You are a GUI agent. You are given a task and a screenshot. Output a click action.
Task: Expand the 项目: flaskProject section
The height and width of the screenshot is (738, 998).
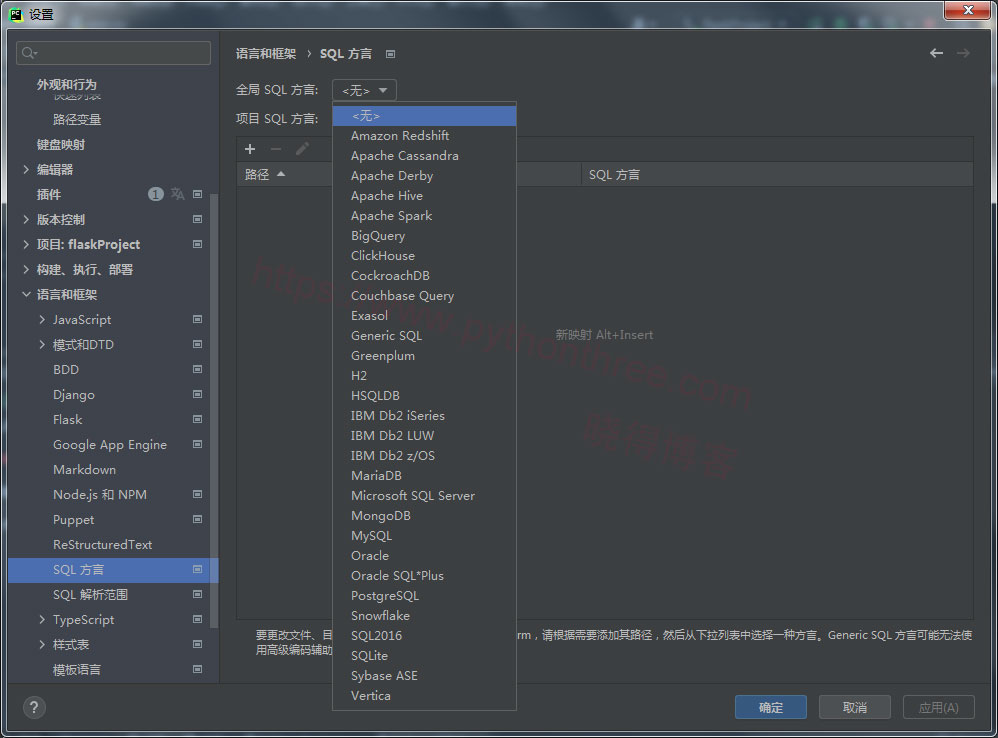click(x=26, y=244)
